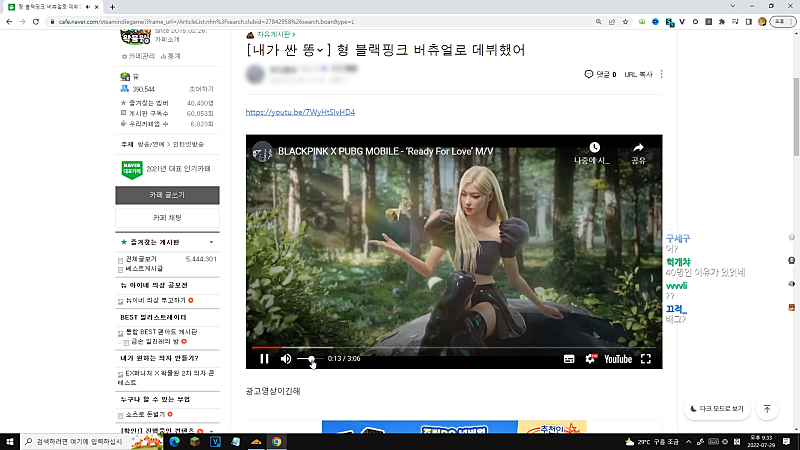The image size is (800, 450).
Task: Toggle subtitles on the video player
Action: click(x=569, y=359)
